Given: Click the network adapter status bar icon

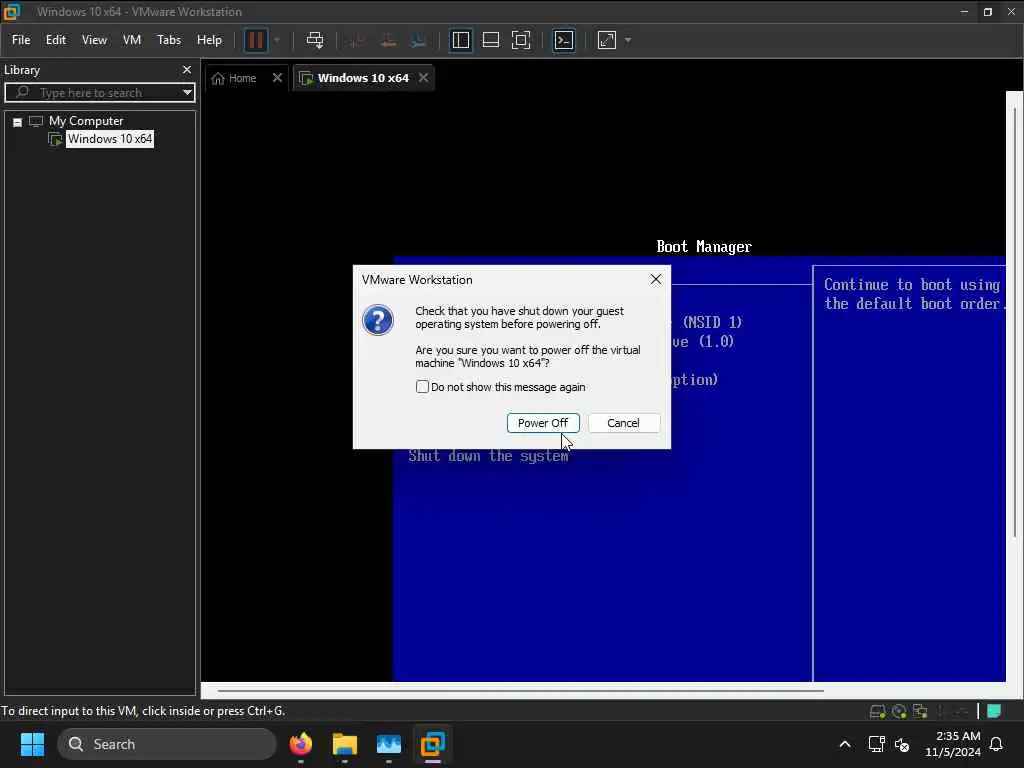Looking at the screenshot, I should click(921, 711).
